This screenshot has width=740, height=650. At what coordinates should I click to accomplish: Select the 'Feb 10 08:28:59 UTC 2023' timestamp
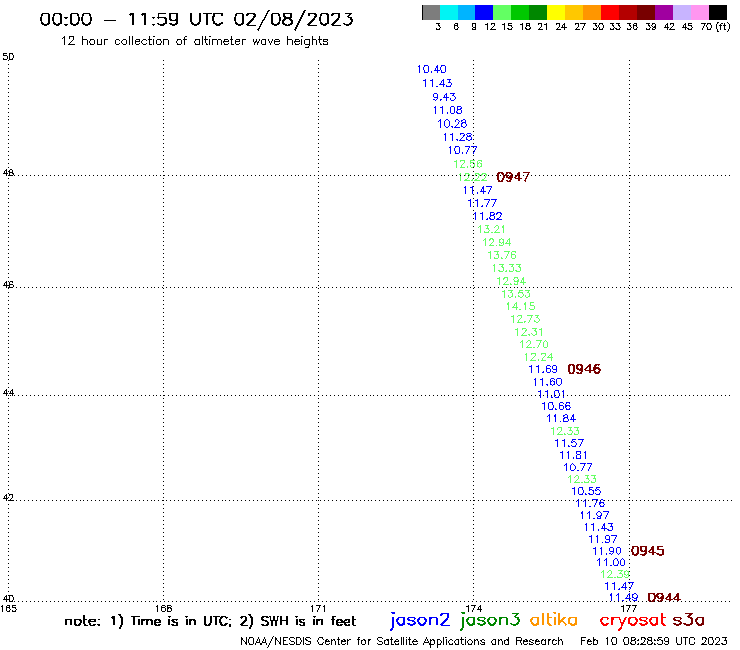point(654,641)
